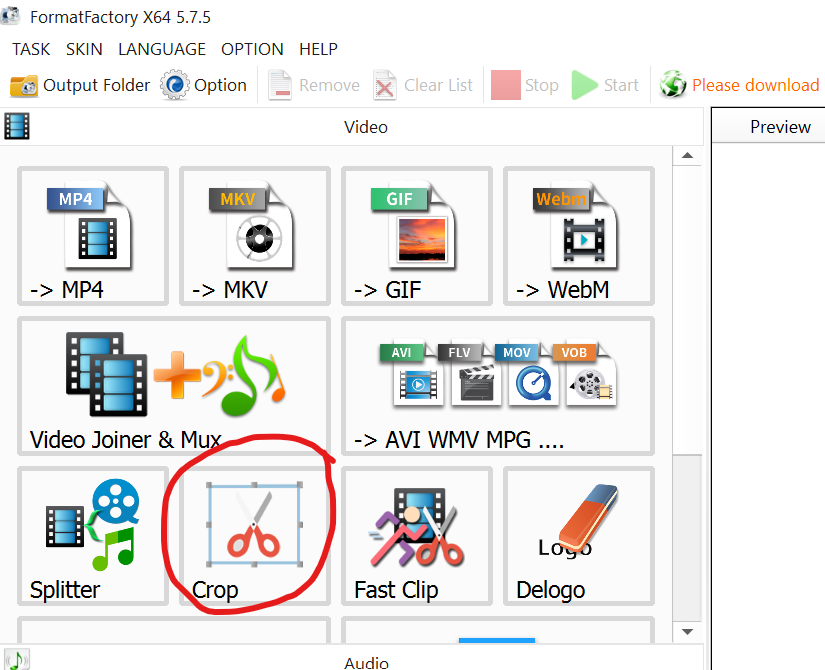Open the -> MKV converter tile
This screenshot has width=825, height=670.
[x=255, y=236]
